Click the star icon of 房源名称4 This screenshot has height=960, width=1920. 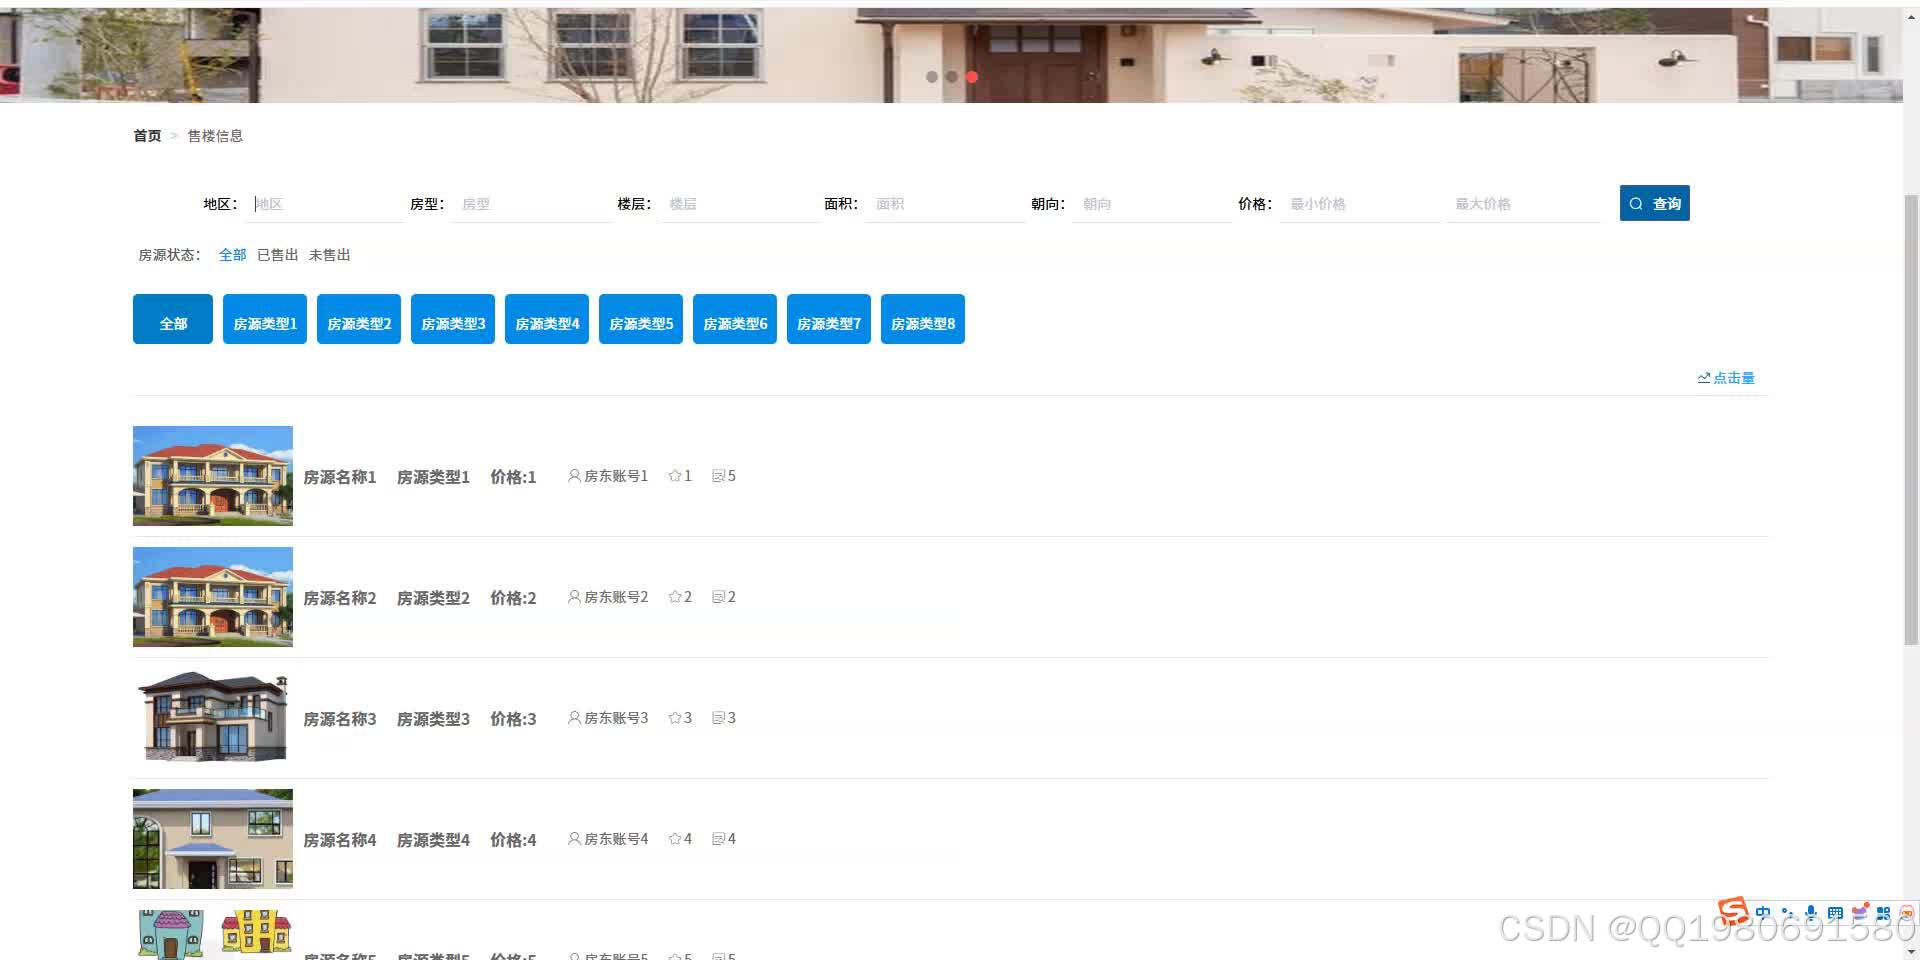click(677, 838)
